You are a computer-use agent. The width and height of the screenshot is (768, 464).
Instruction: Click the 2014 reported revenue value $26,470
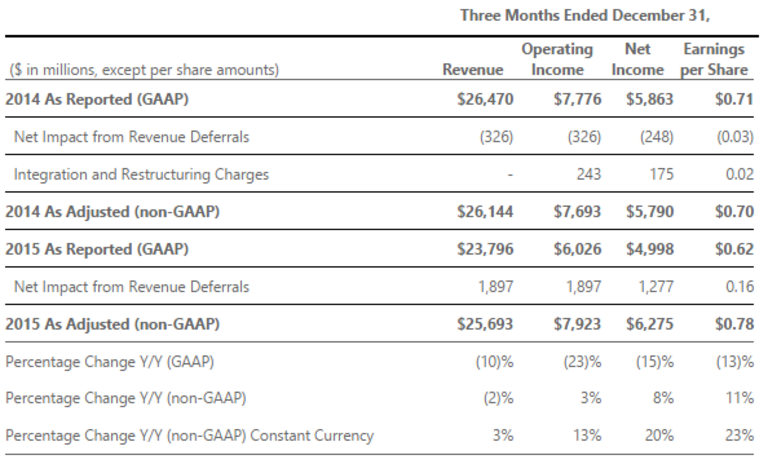[x=486, y=99]
